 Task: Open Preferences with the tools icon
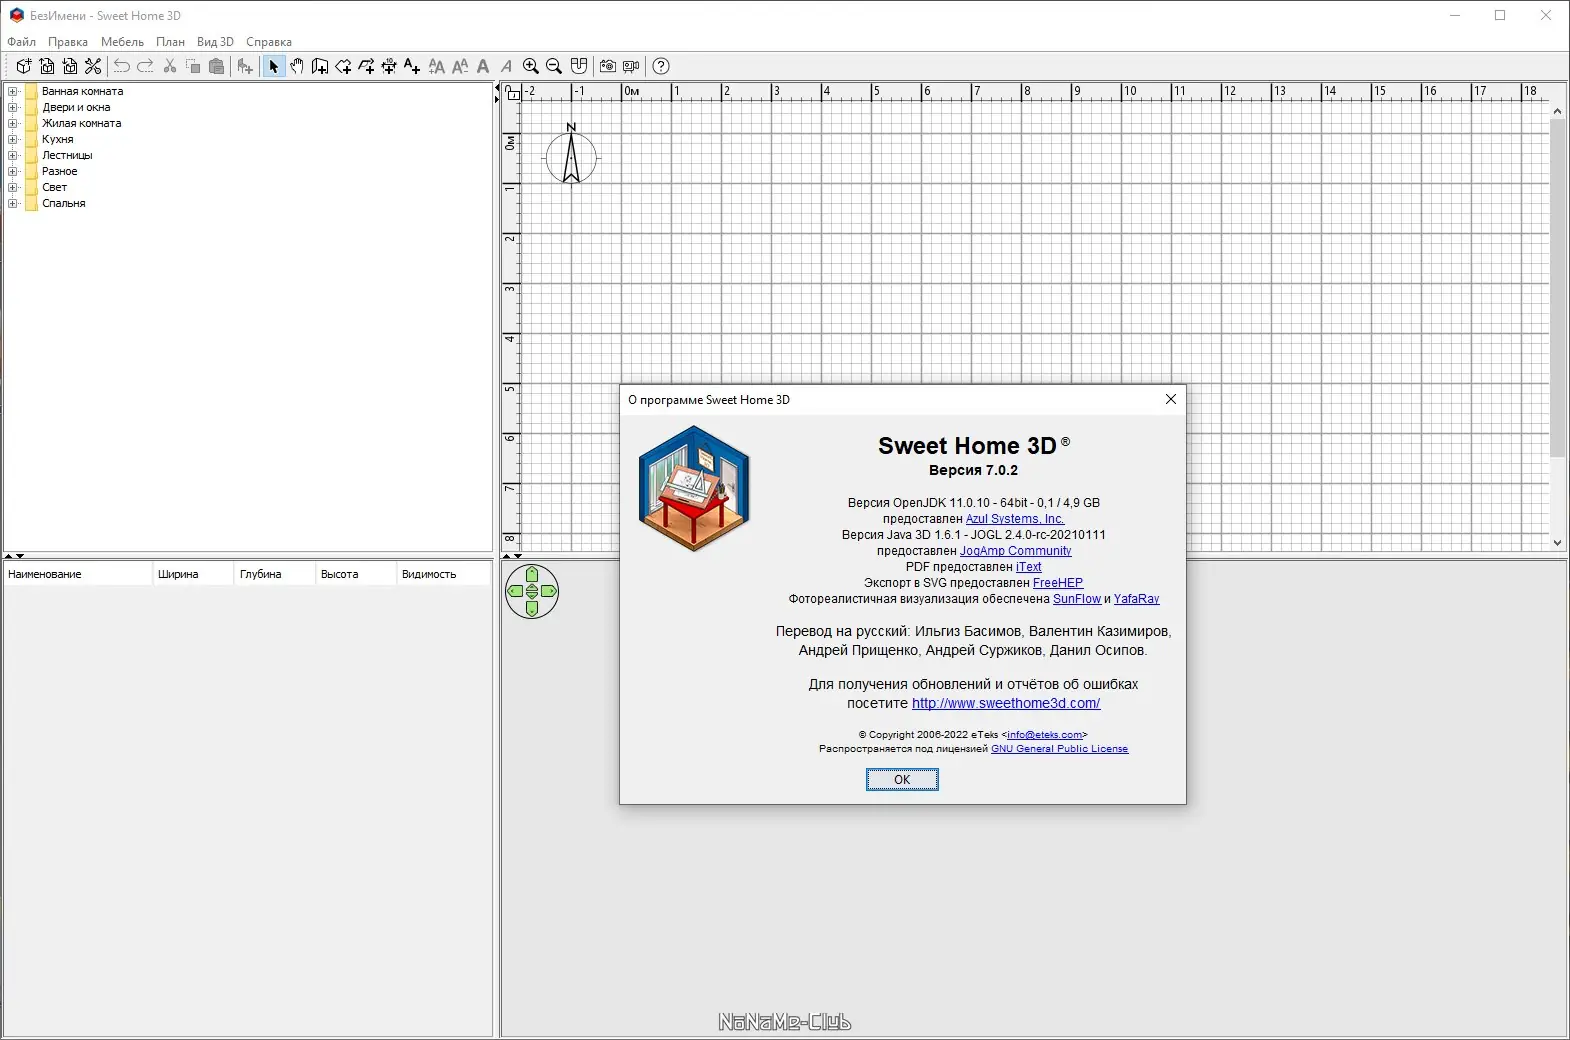tap(93, 66)
